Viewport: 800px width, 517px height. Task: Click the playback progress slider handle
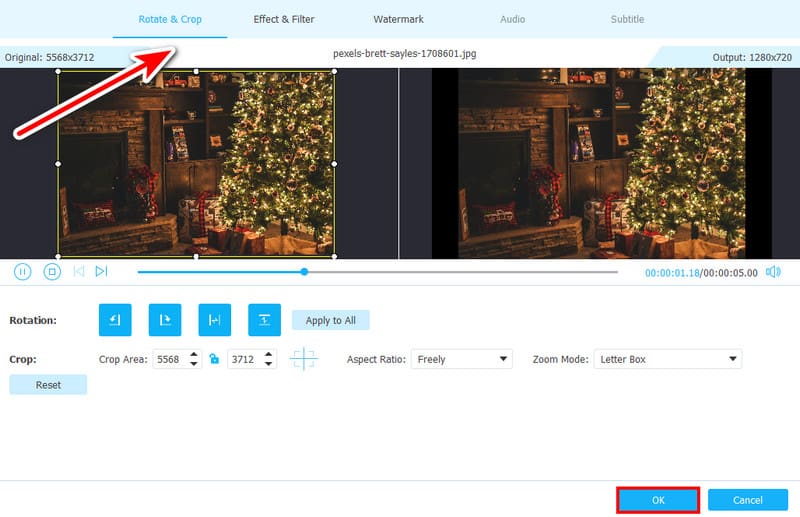304,271
